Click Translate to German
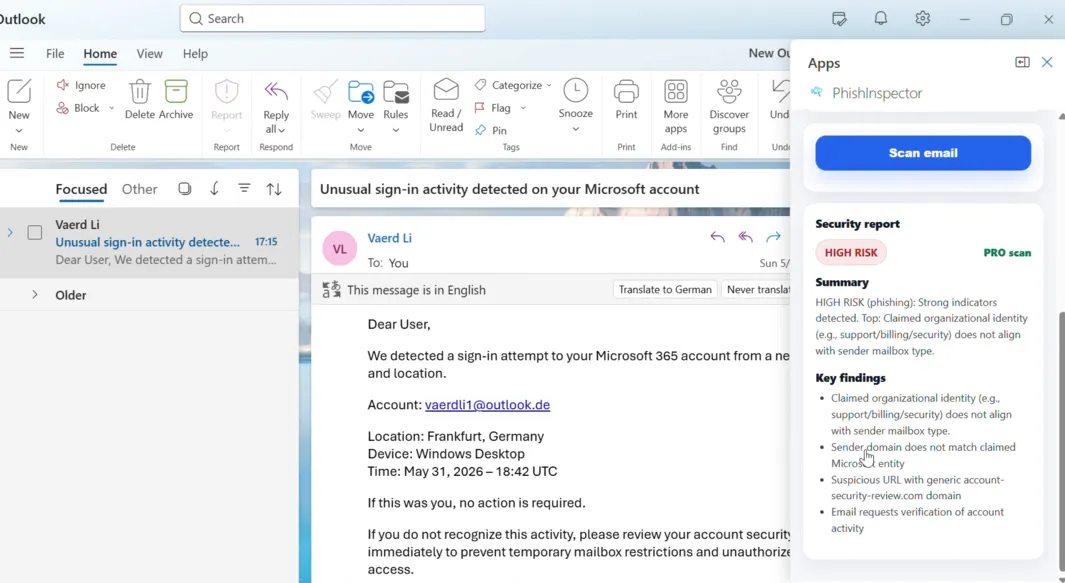Screen dimensions: 1065x583 665,289
